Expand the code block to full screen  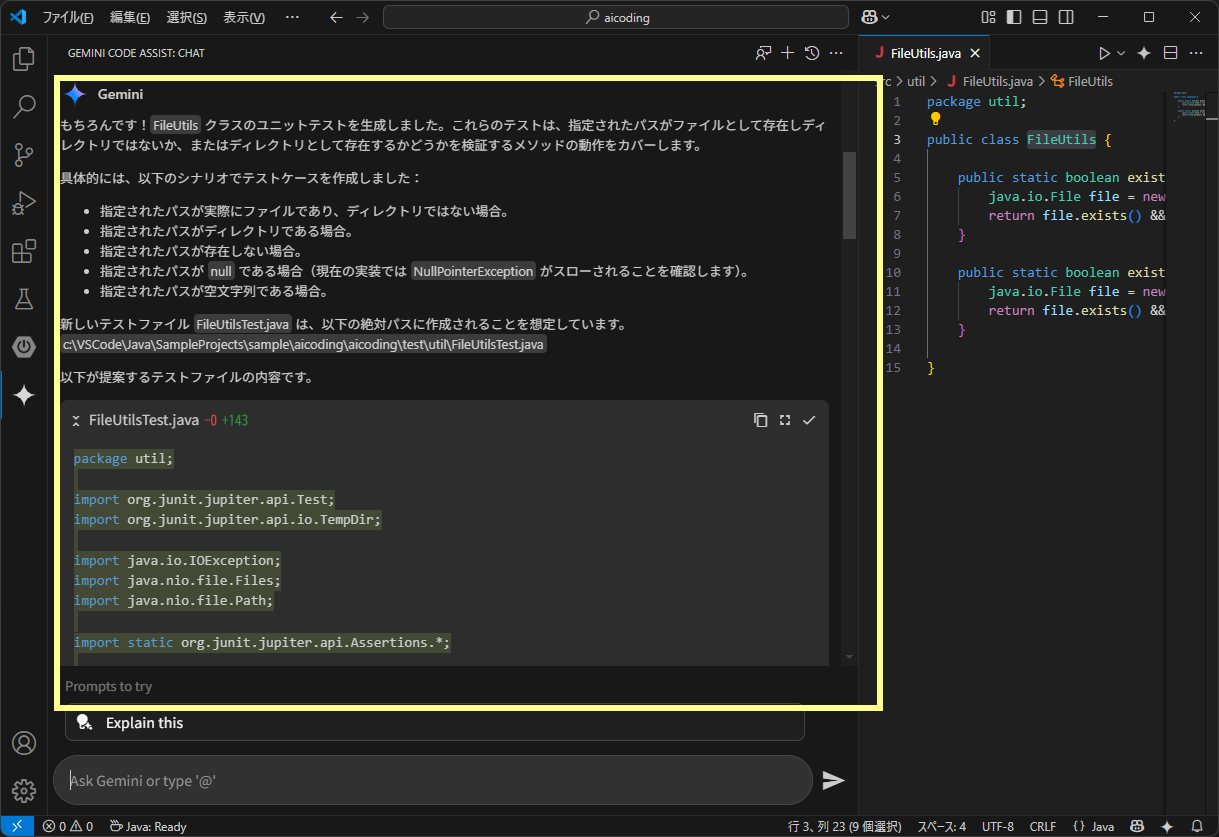[x=785, y=420]
